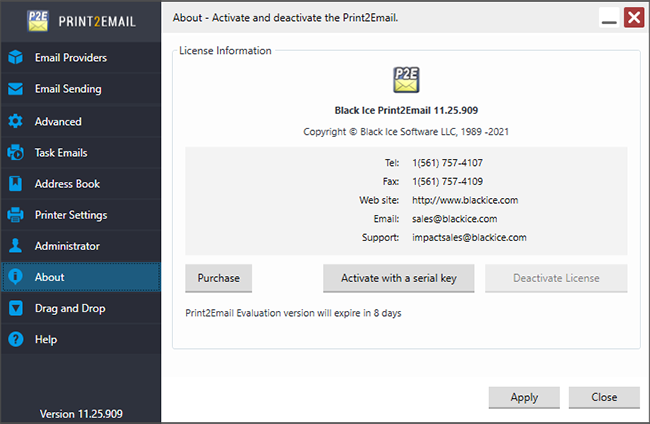This screenshot has width=650, height=424.
Task: Open the Address Book bookmark icon
Action: point(15,184)
